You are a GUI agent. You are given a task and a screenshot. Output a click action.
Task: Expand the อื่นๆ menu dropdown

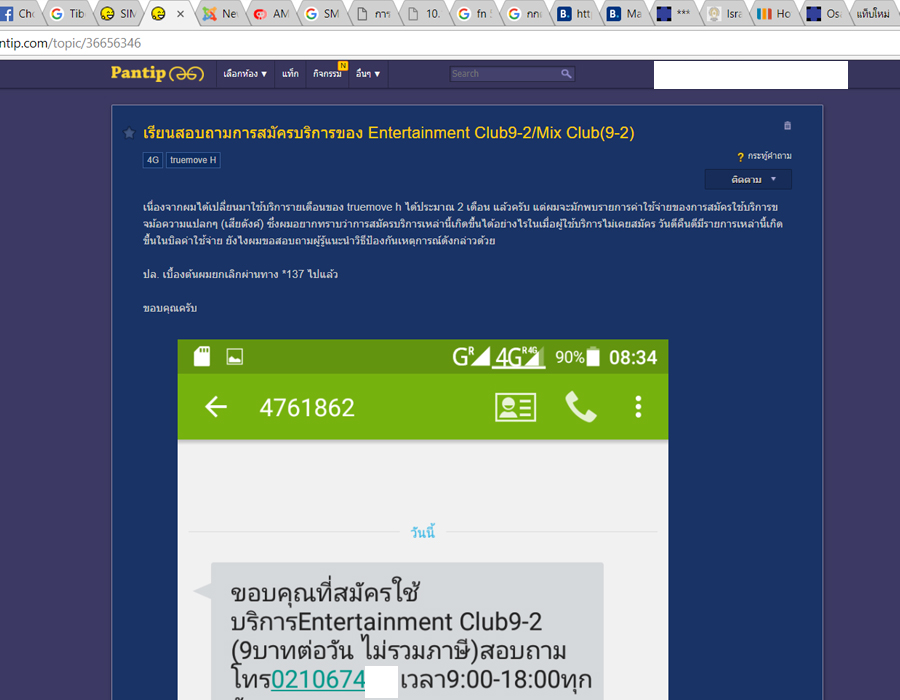pos(368,74)
